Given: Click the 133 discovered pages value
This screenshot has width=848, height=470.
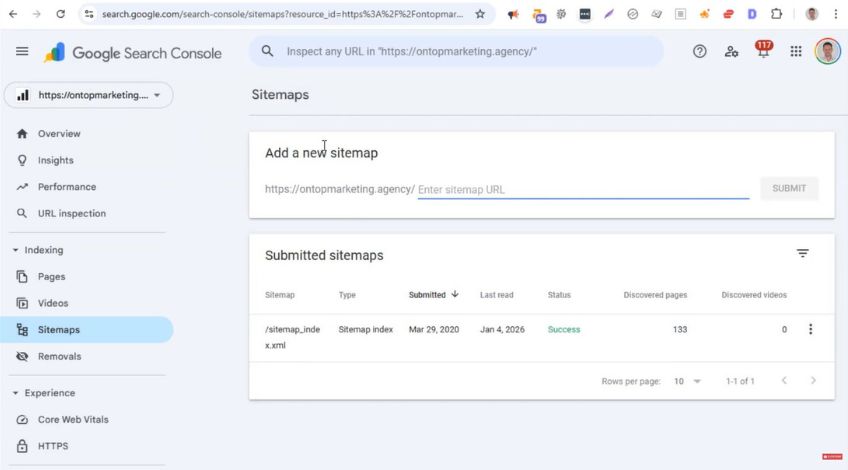Looking at the screenshot, I should (680, 329).
